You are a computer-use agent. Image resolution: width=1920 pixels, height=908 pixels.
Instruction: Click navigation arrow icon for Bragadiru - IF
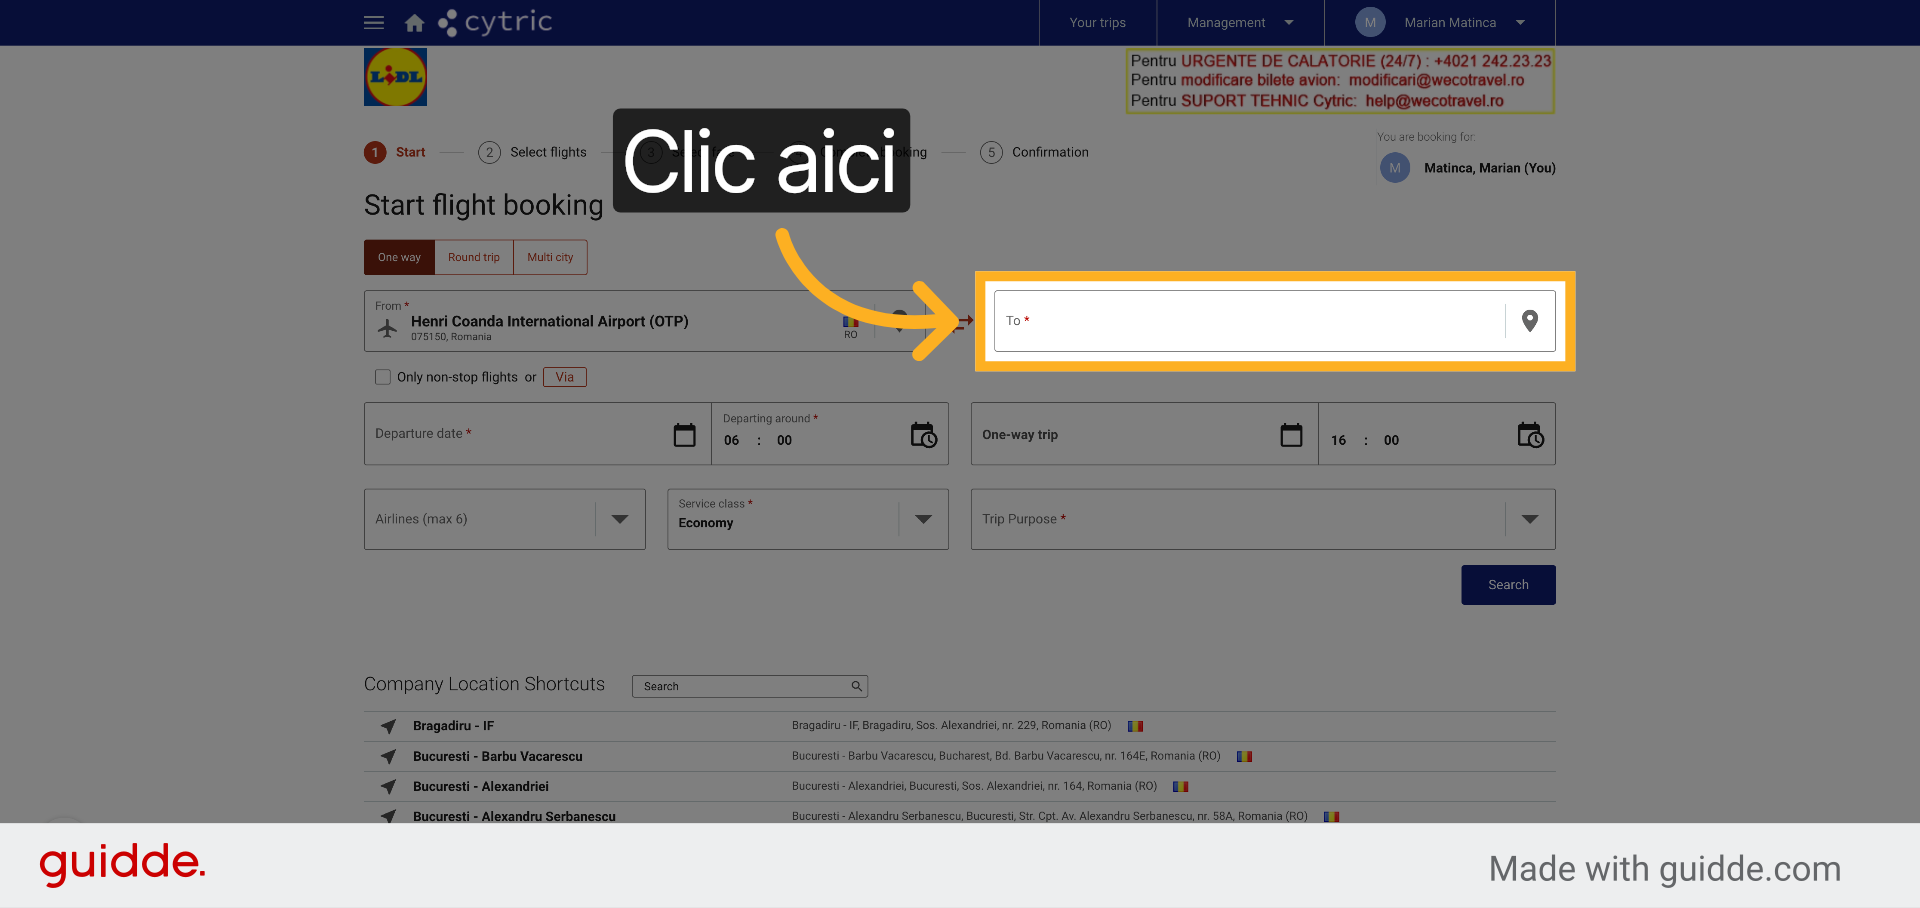pyautogui.click(x=388, y=726)
